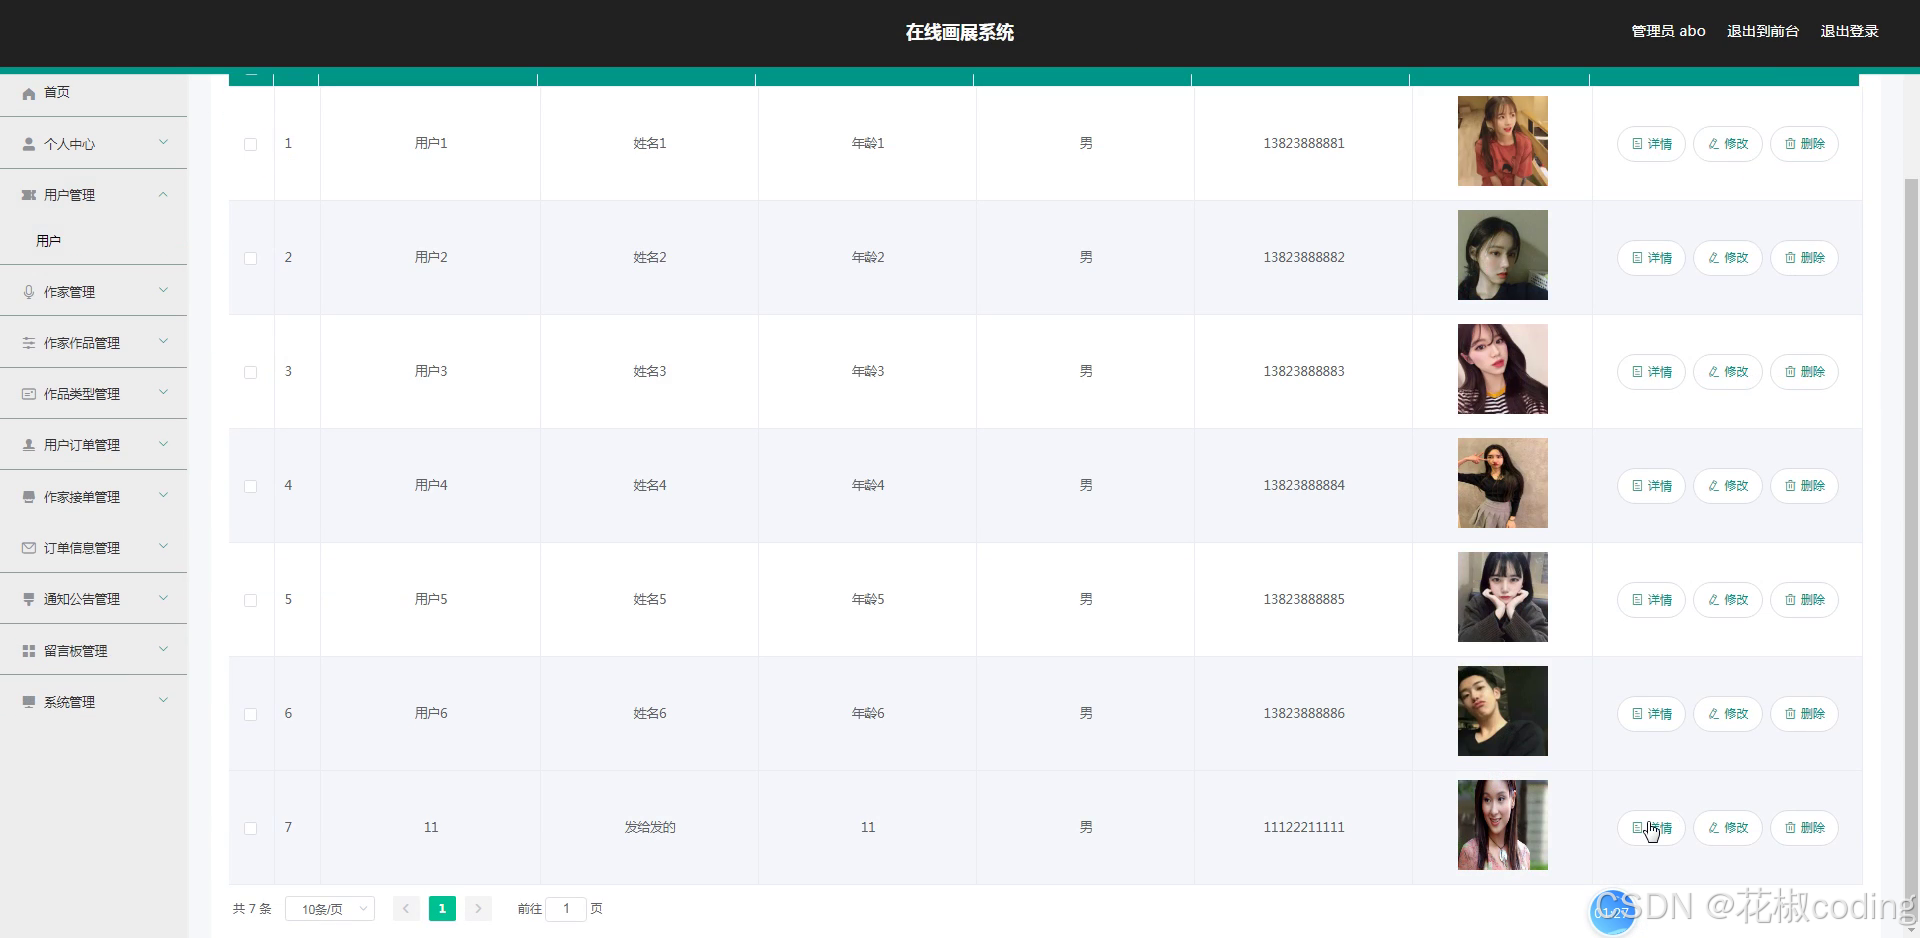Image resolution: width=1920 pixels, height=938 pixels.
Task: Click 退出到前台 in the header
Action: 1763,31
